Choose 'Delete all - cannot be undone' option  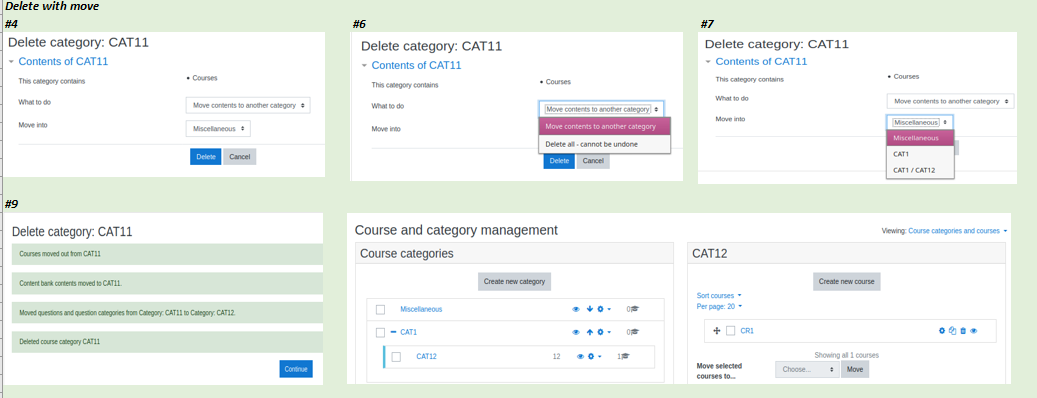pos(591,144)
